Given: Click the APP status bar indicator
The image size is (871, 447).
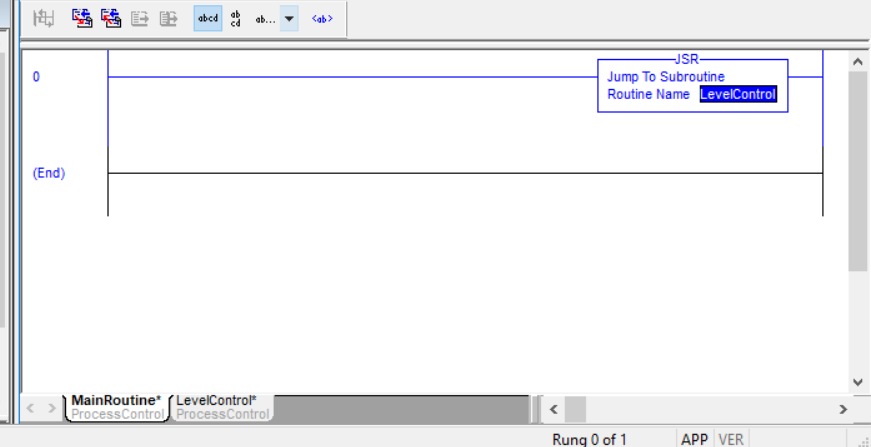Looking at the screenshot, I should point(694,440).
